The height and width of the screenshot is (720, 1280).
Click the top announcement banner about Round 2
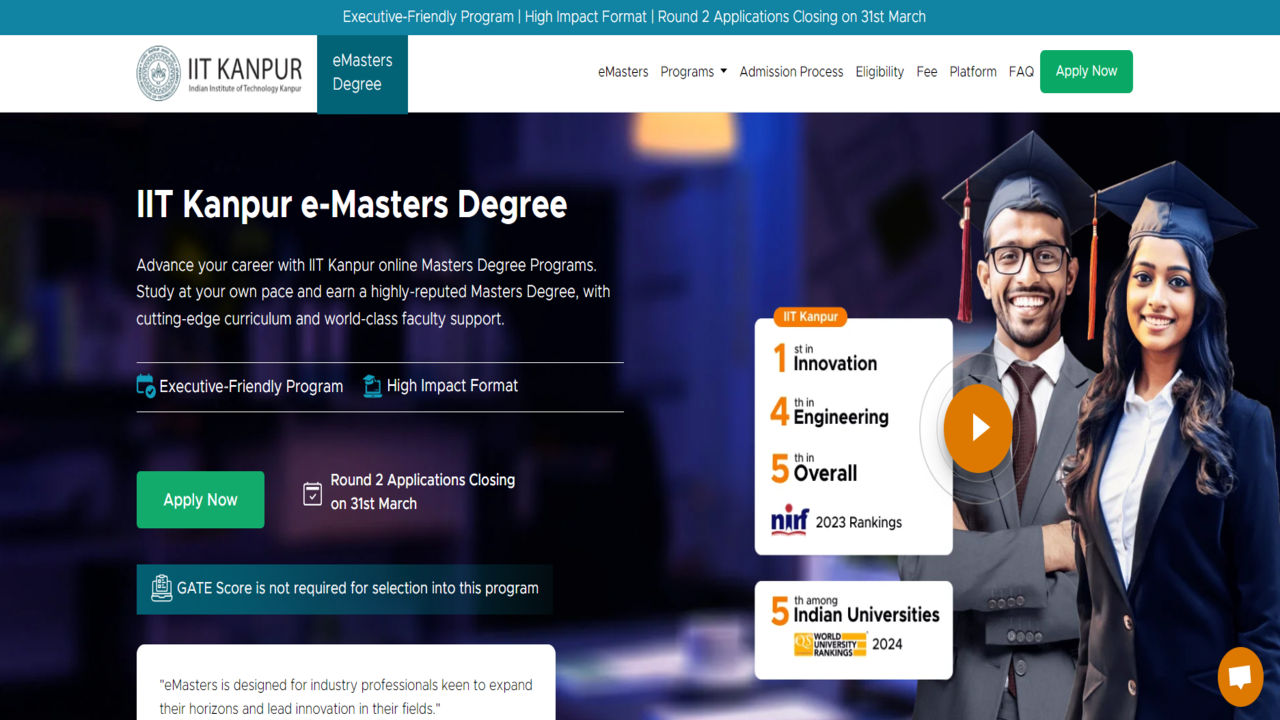click(x=634, y=17)
